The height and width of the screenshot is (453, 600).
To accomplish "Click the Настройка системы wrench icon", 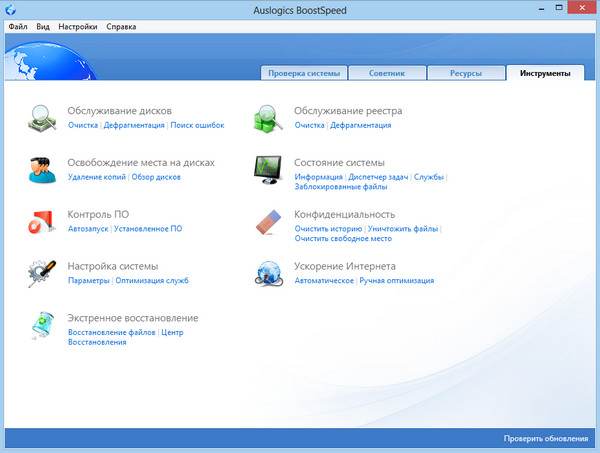I will coord(40,274).
